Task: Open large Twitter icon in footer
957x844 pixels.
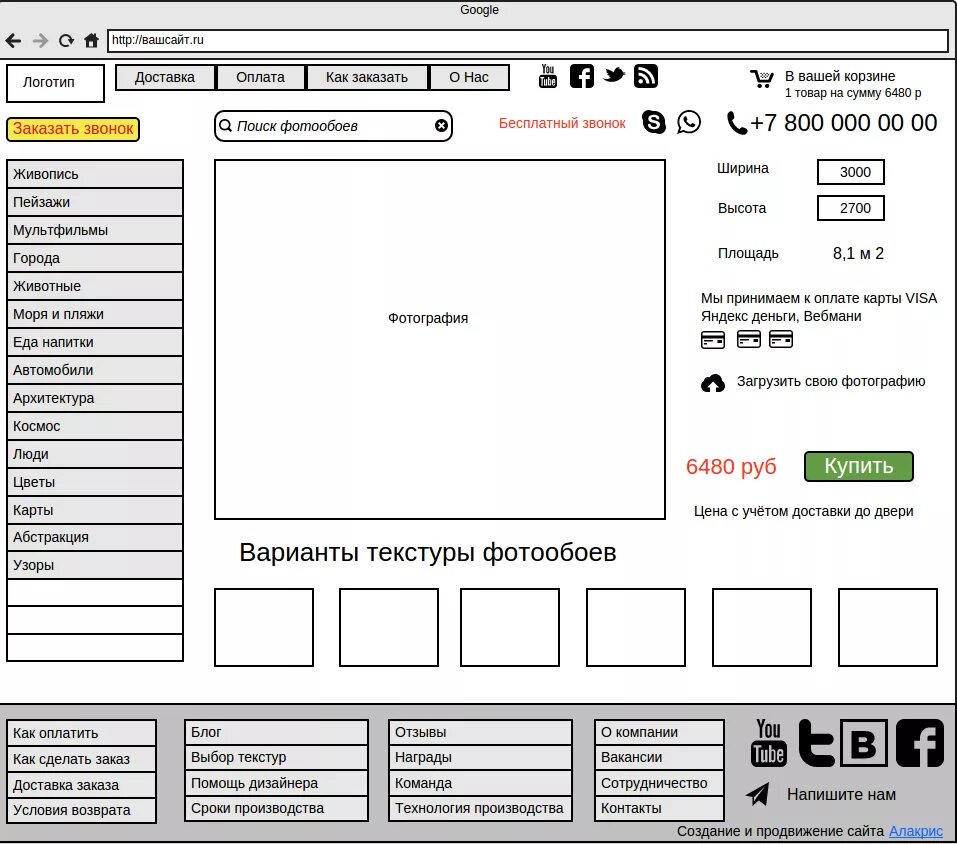Action: click(x=817, y=743)
